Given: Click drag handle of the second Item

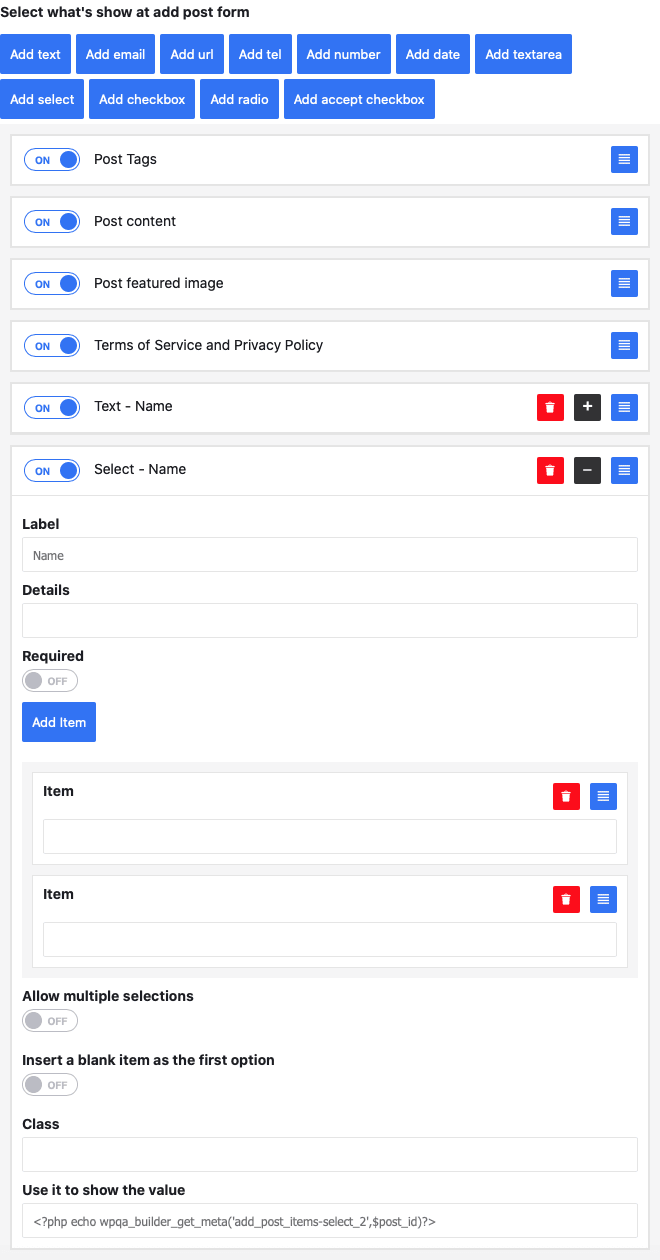Looking at the screenshot, I should (x=603, y=899).
